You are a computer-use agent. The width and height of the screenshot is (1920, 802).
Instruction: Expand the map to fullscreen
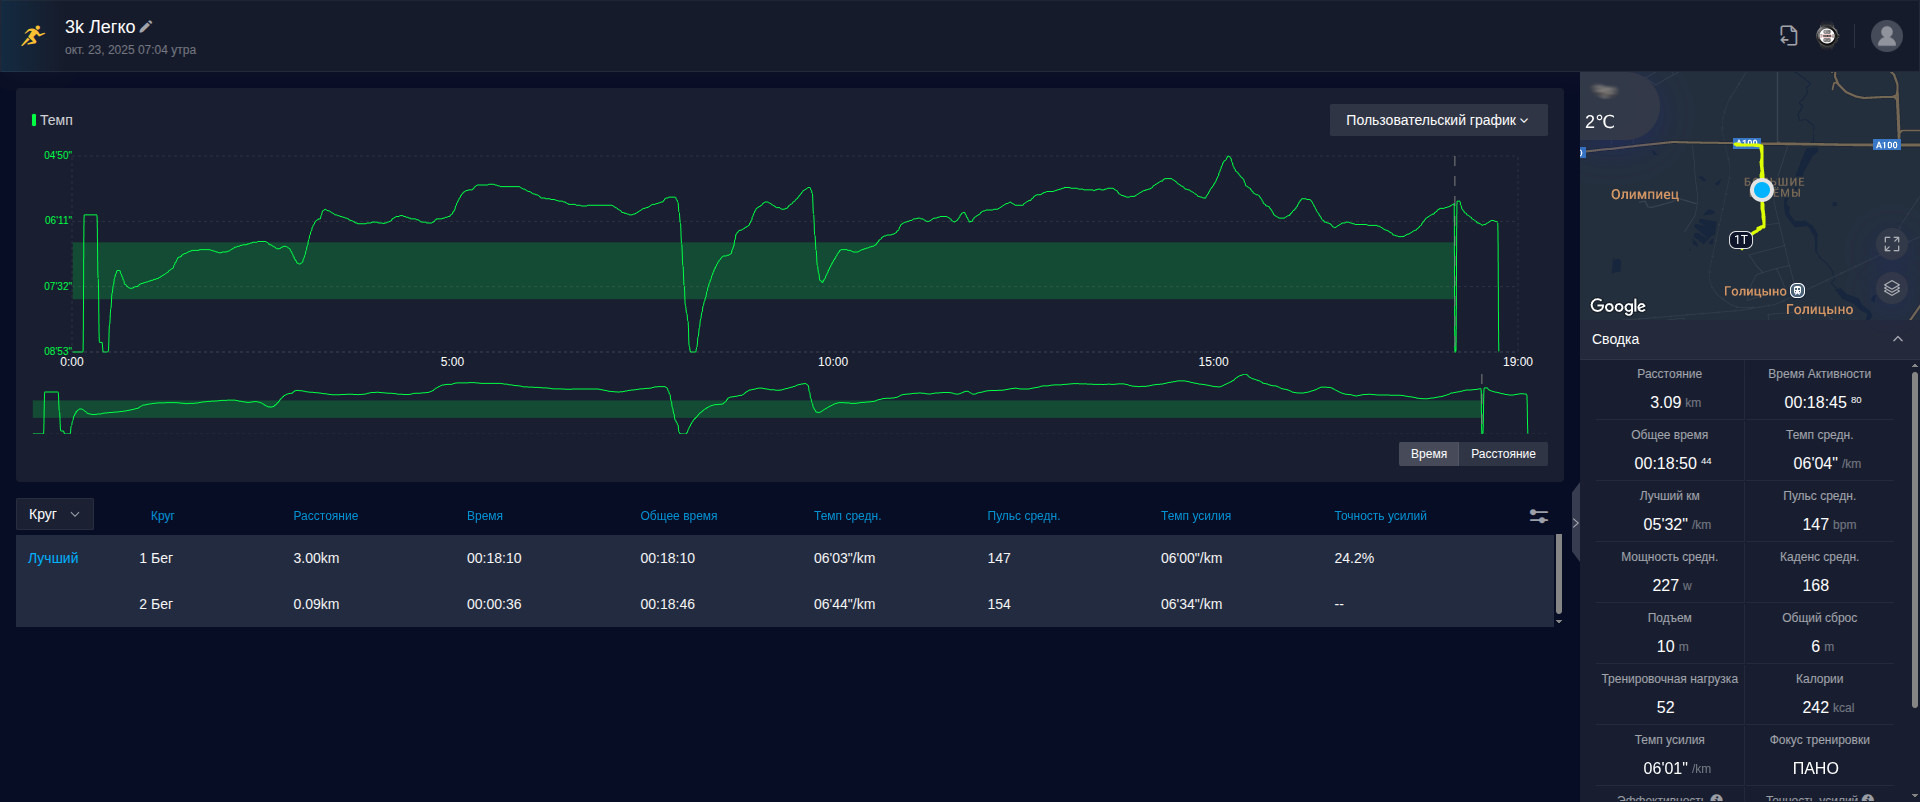point(1892,244)
